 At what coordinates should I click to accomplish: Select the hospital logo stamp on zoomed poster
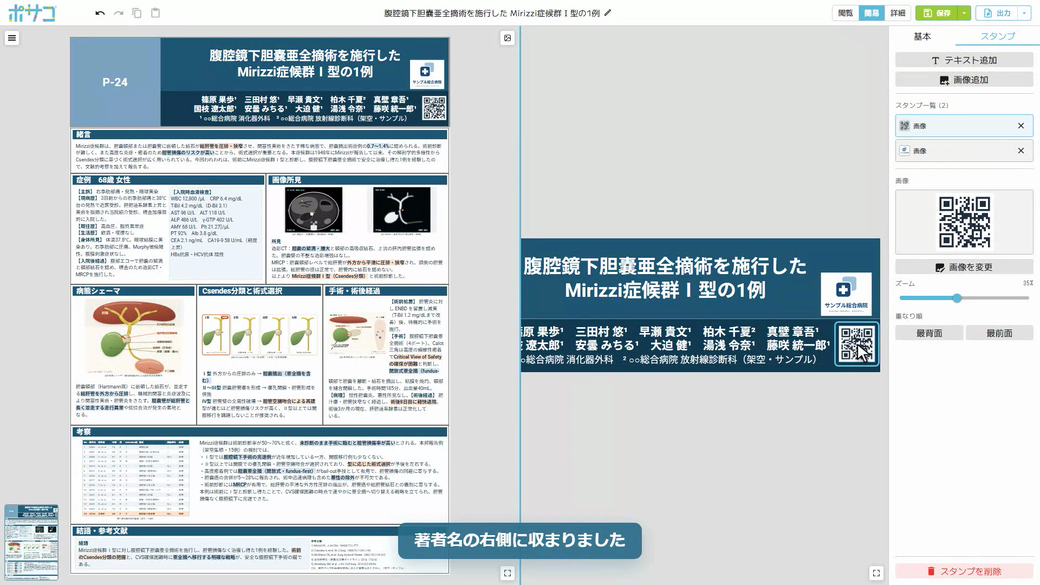pos(846,293)
